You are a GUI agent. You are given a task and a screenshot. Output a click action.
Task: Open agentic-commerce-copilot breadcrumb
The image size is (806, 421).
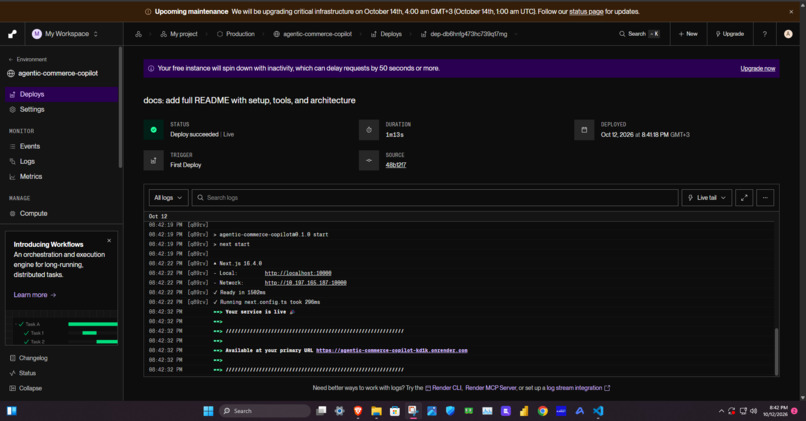pos(313,34)
